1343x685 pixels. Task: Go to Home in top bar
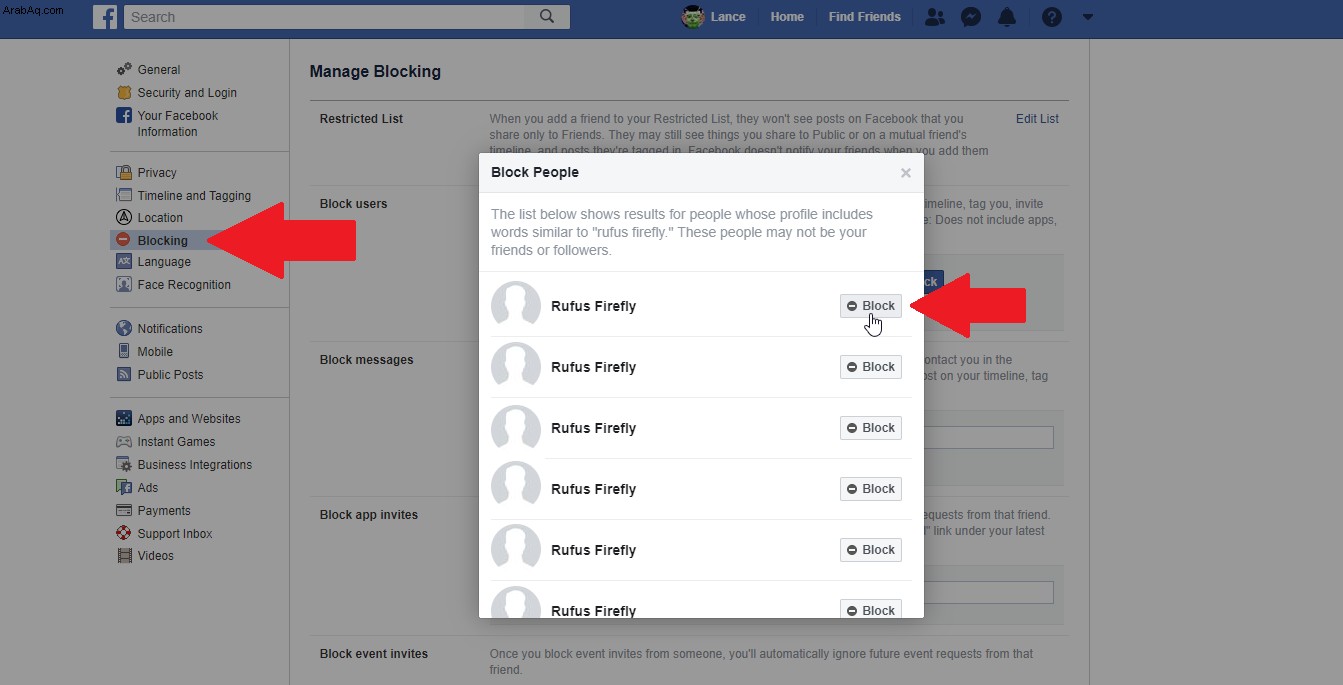tap(787, 17)
